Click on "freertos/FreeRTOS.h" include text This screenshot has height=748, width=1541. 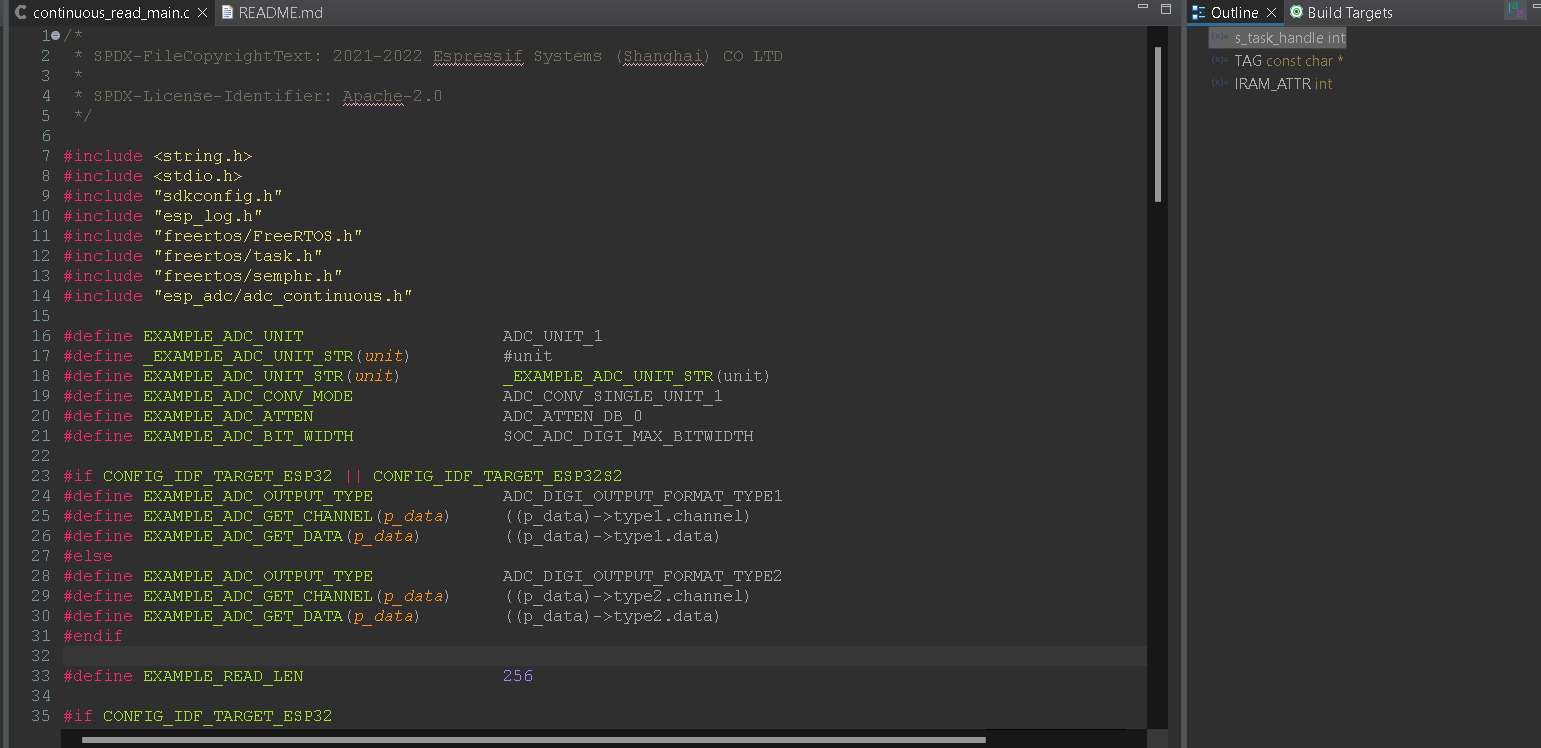pos(257,236)
